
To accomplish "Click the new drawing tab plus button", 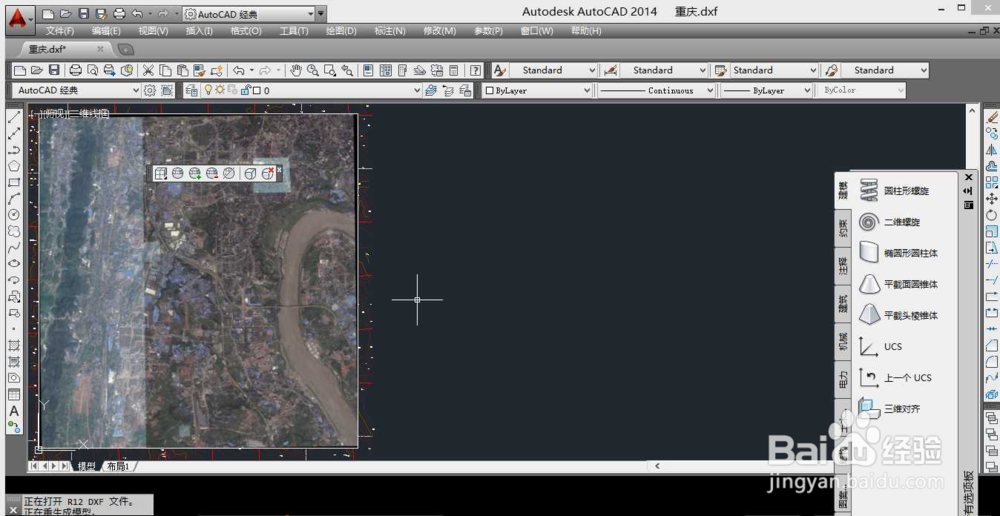I will click(126, 49).
